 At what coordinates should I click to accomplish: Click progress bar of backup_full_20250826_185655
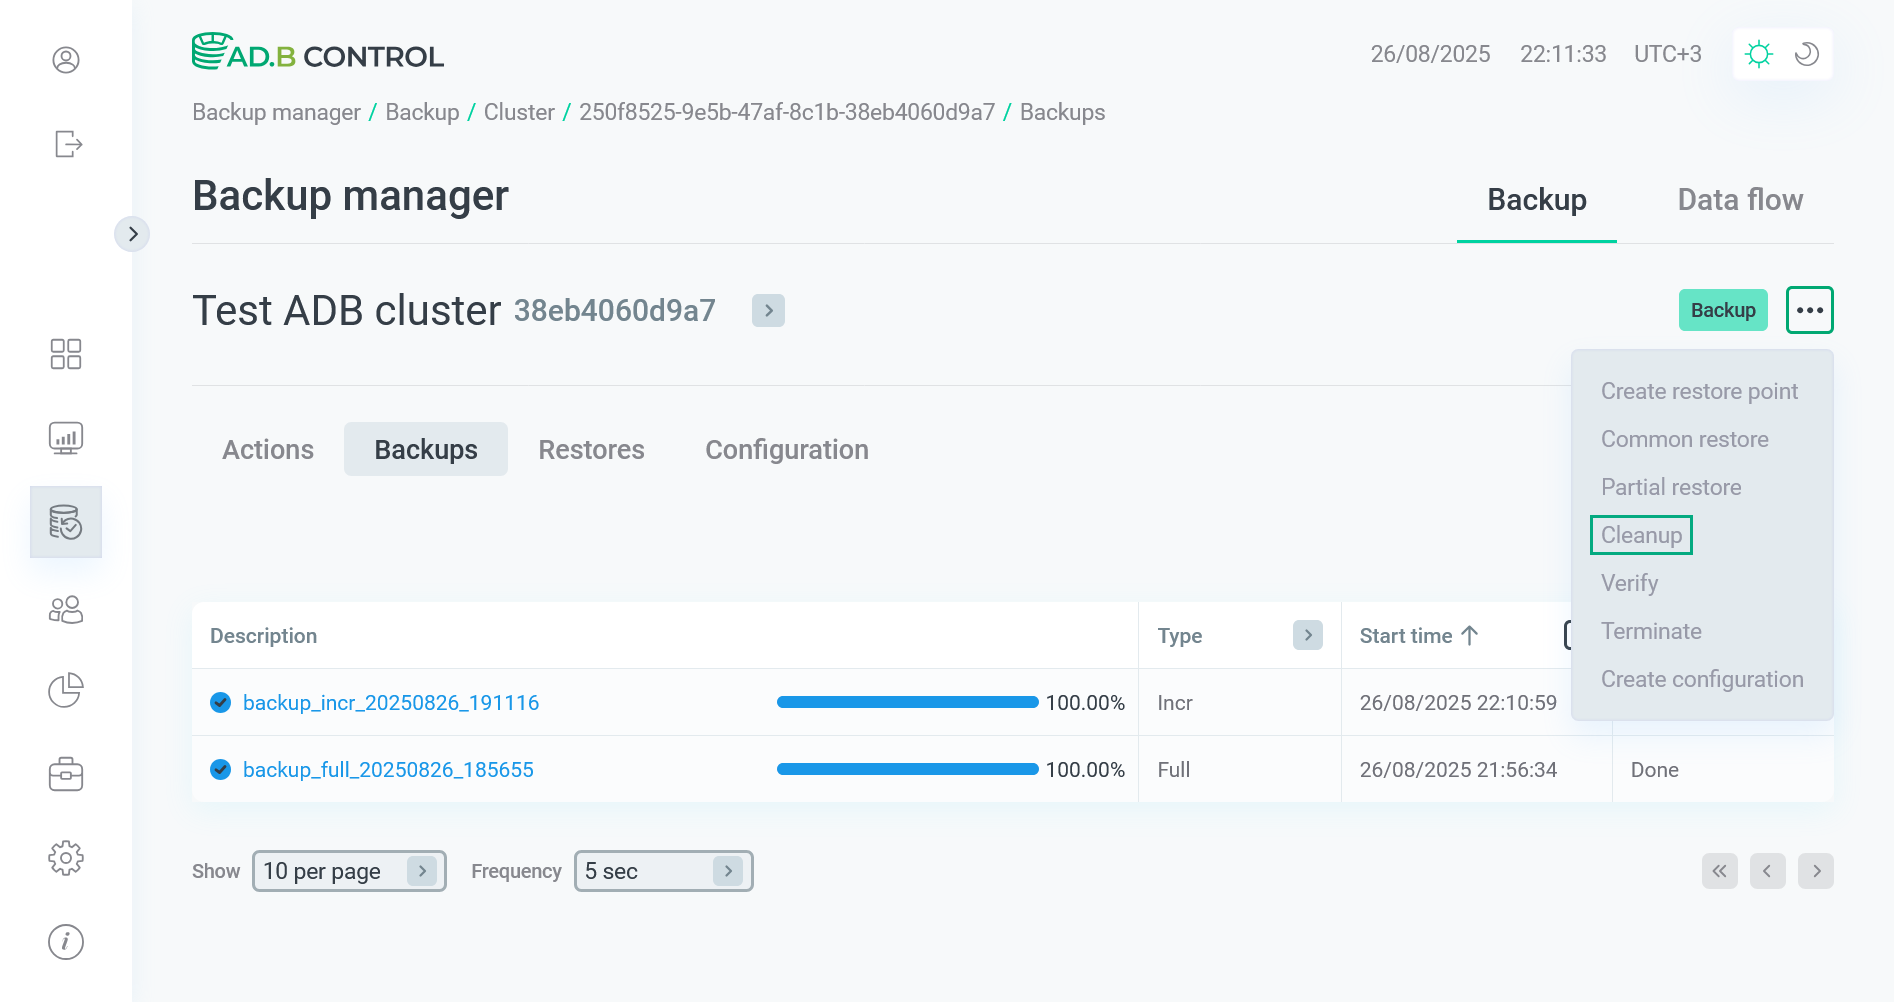coord(907,769)
